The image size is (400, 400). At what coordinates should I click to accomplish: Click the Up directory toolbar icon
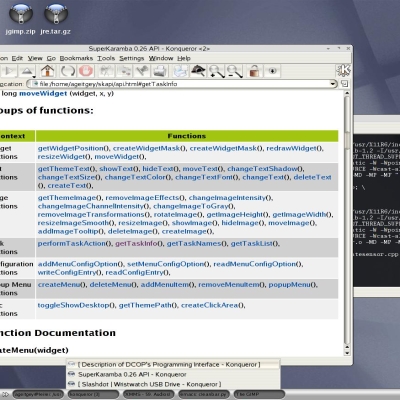coord(27,71)
